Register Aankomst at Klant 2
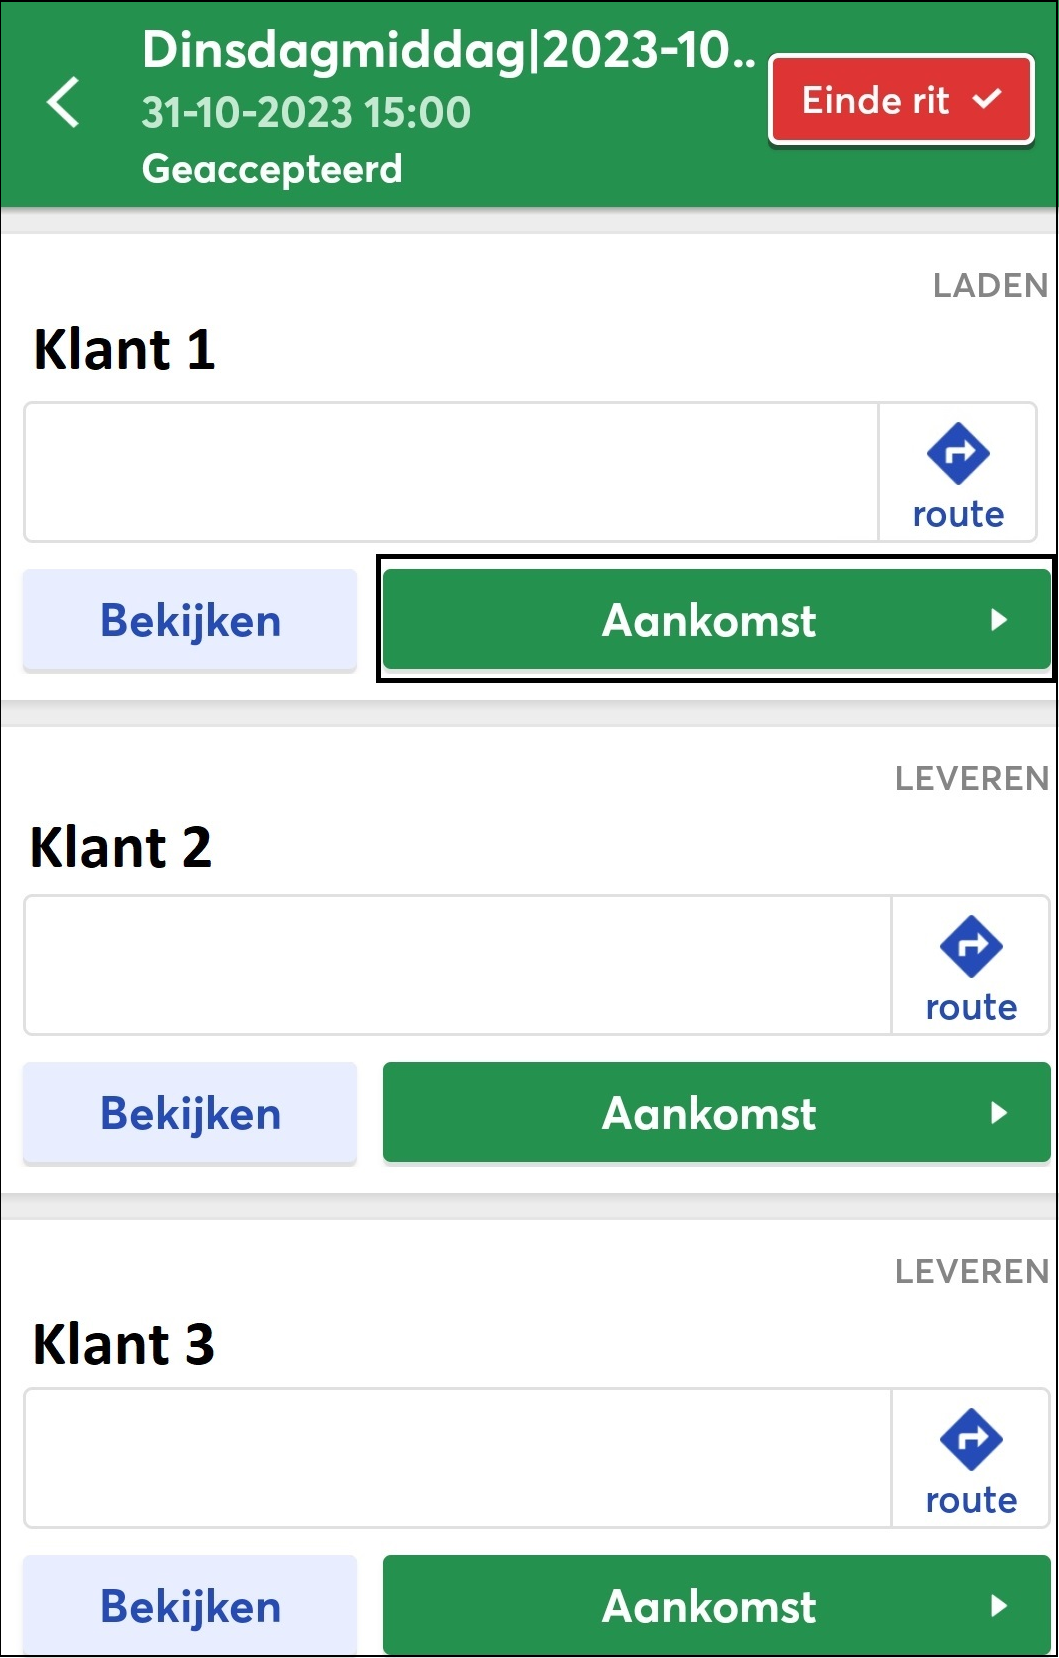 (x=716, y=1113)
